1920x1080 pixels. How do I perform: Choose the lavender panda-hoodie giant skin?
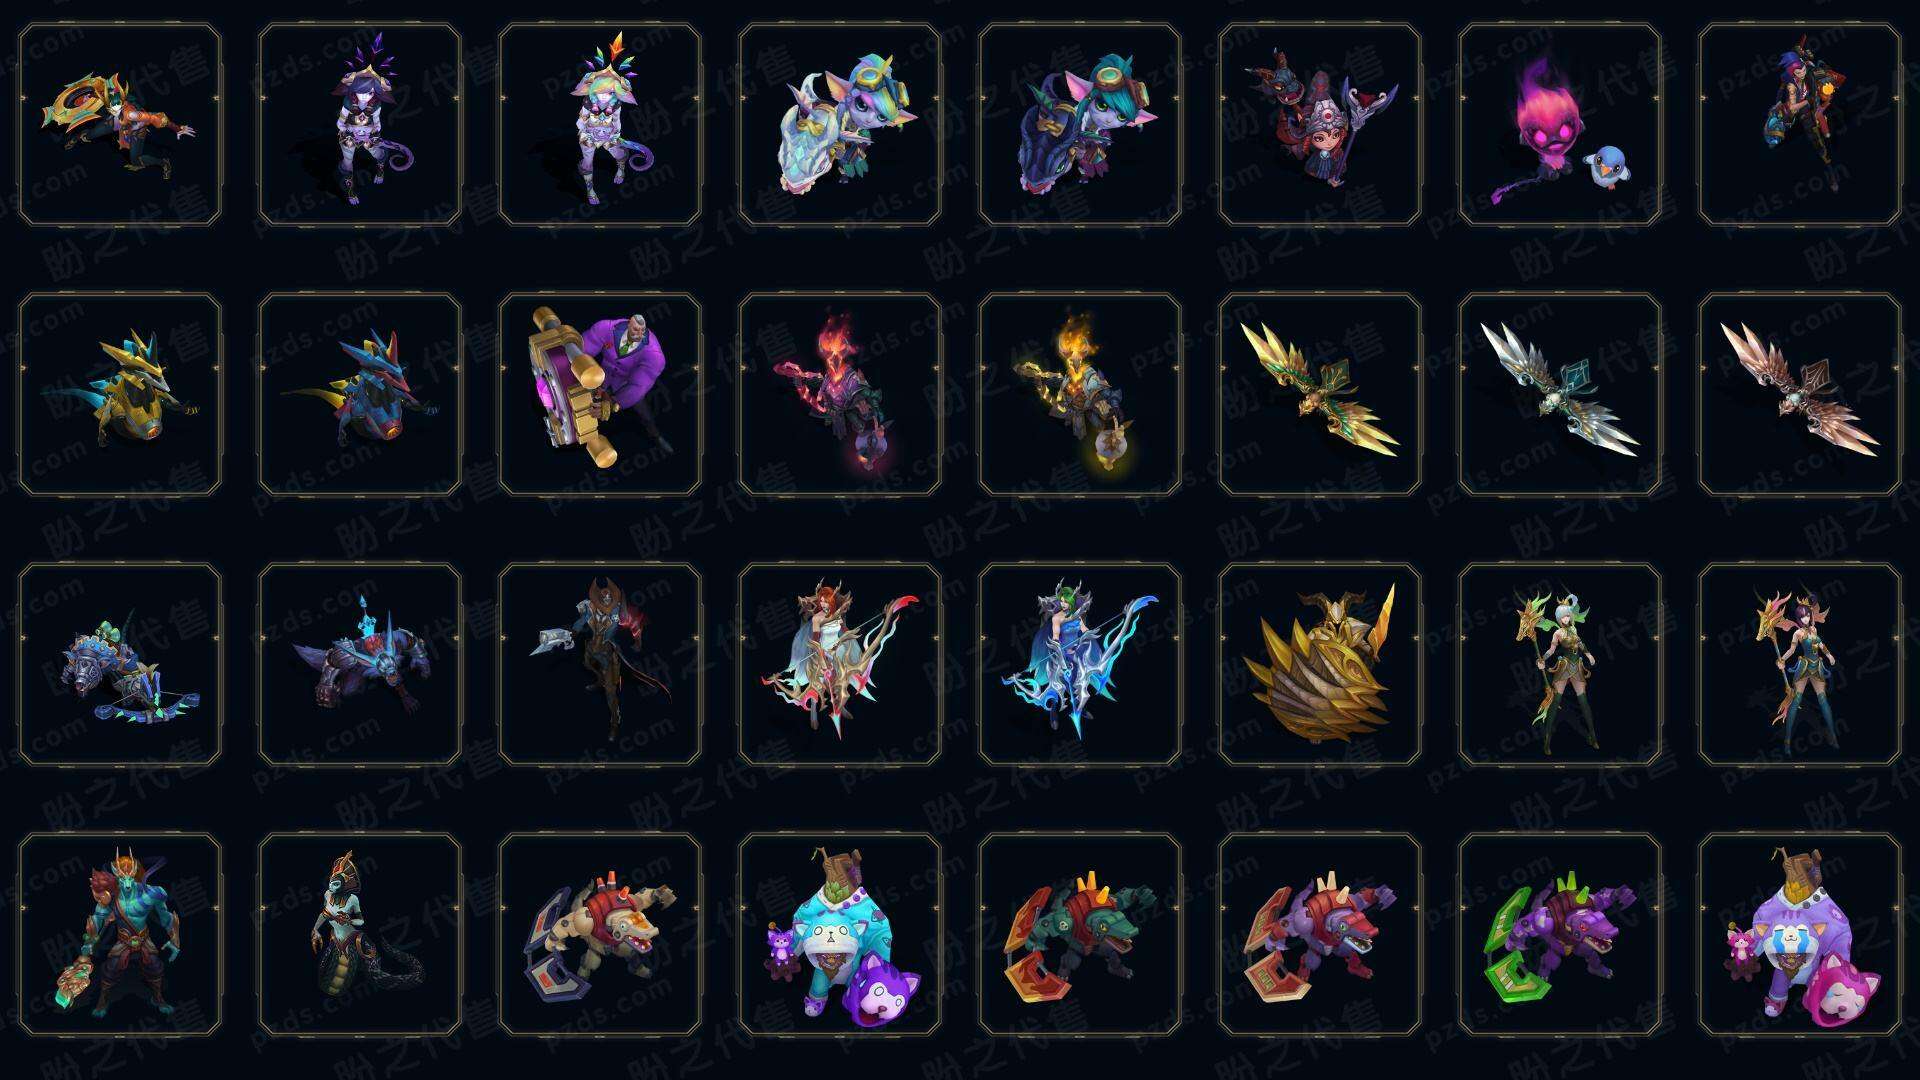point(1800,934)
